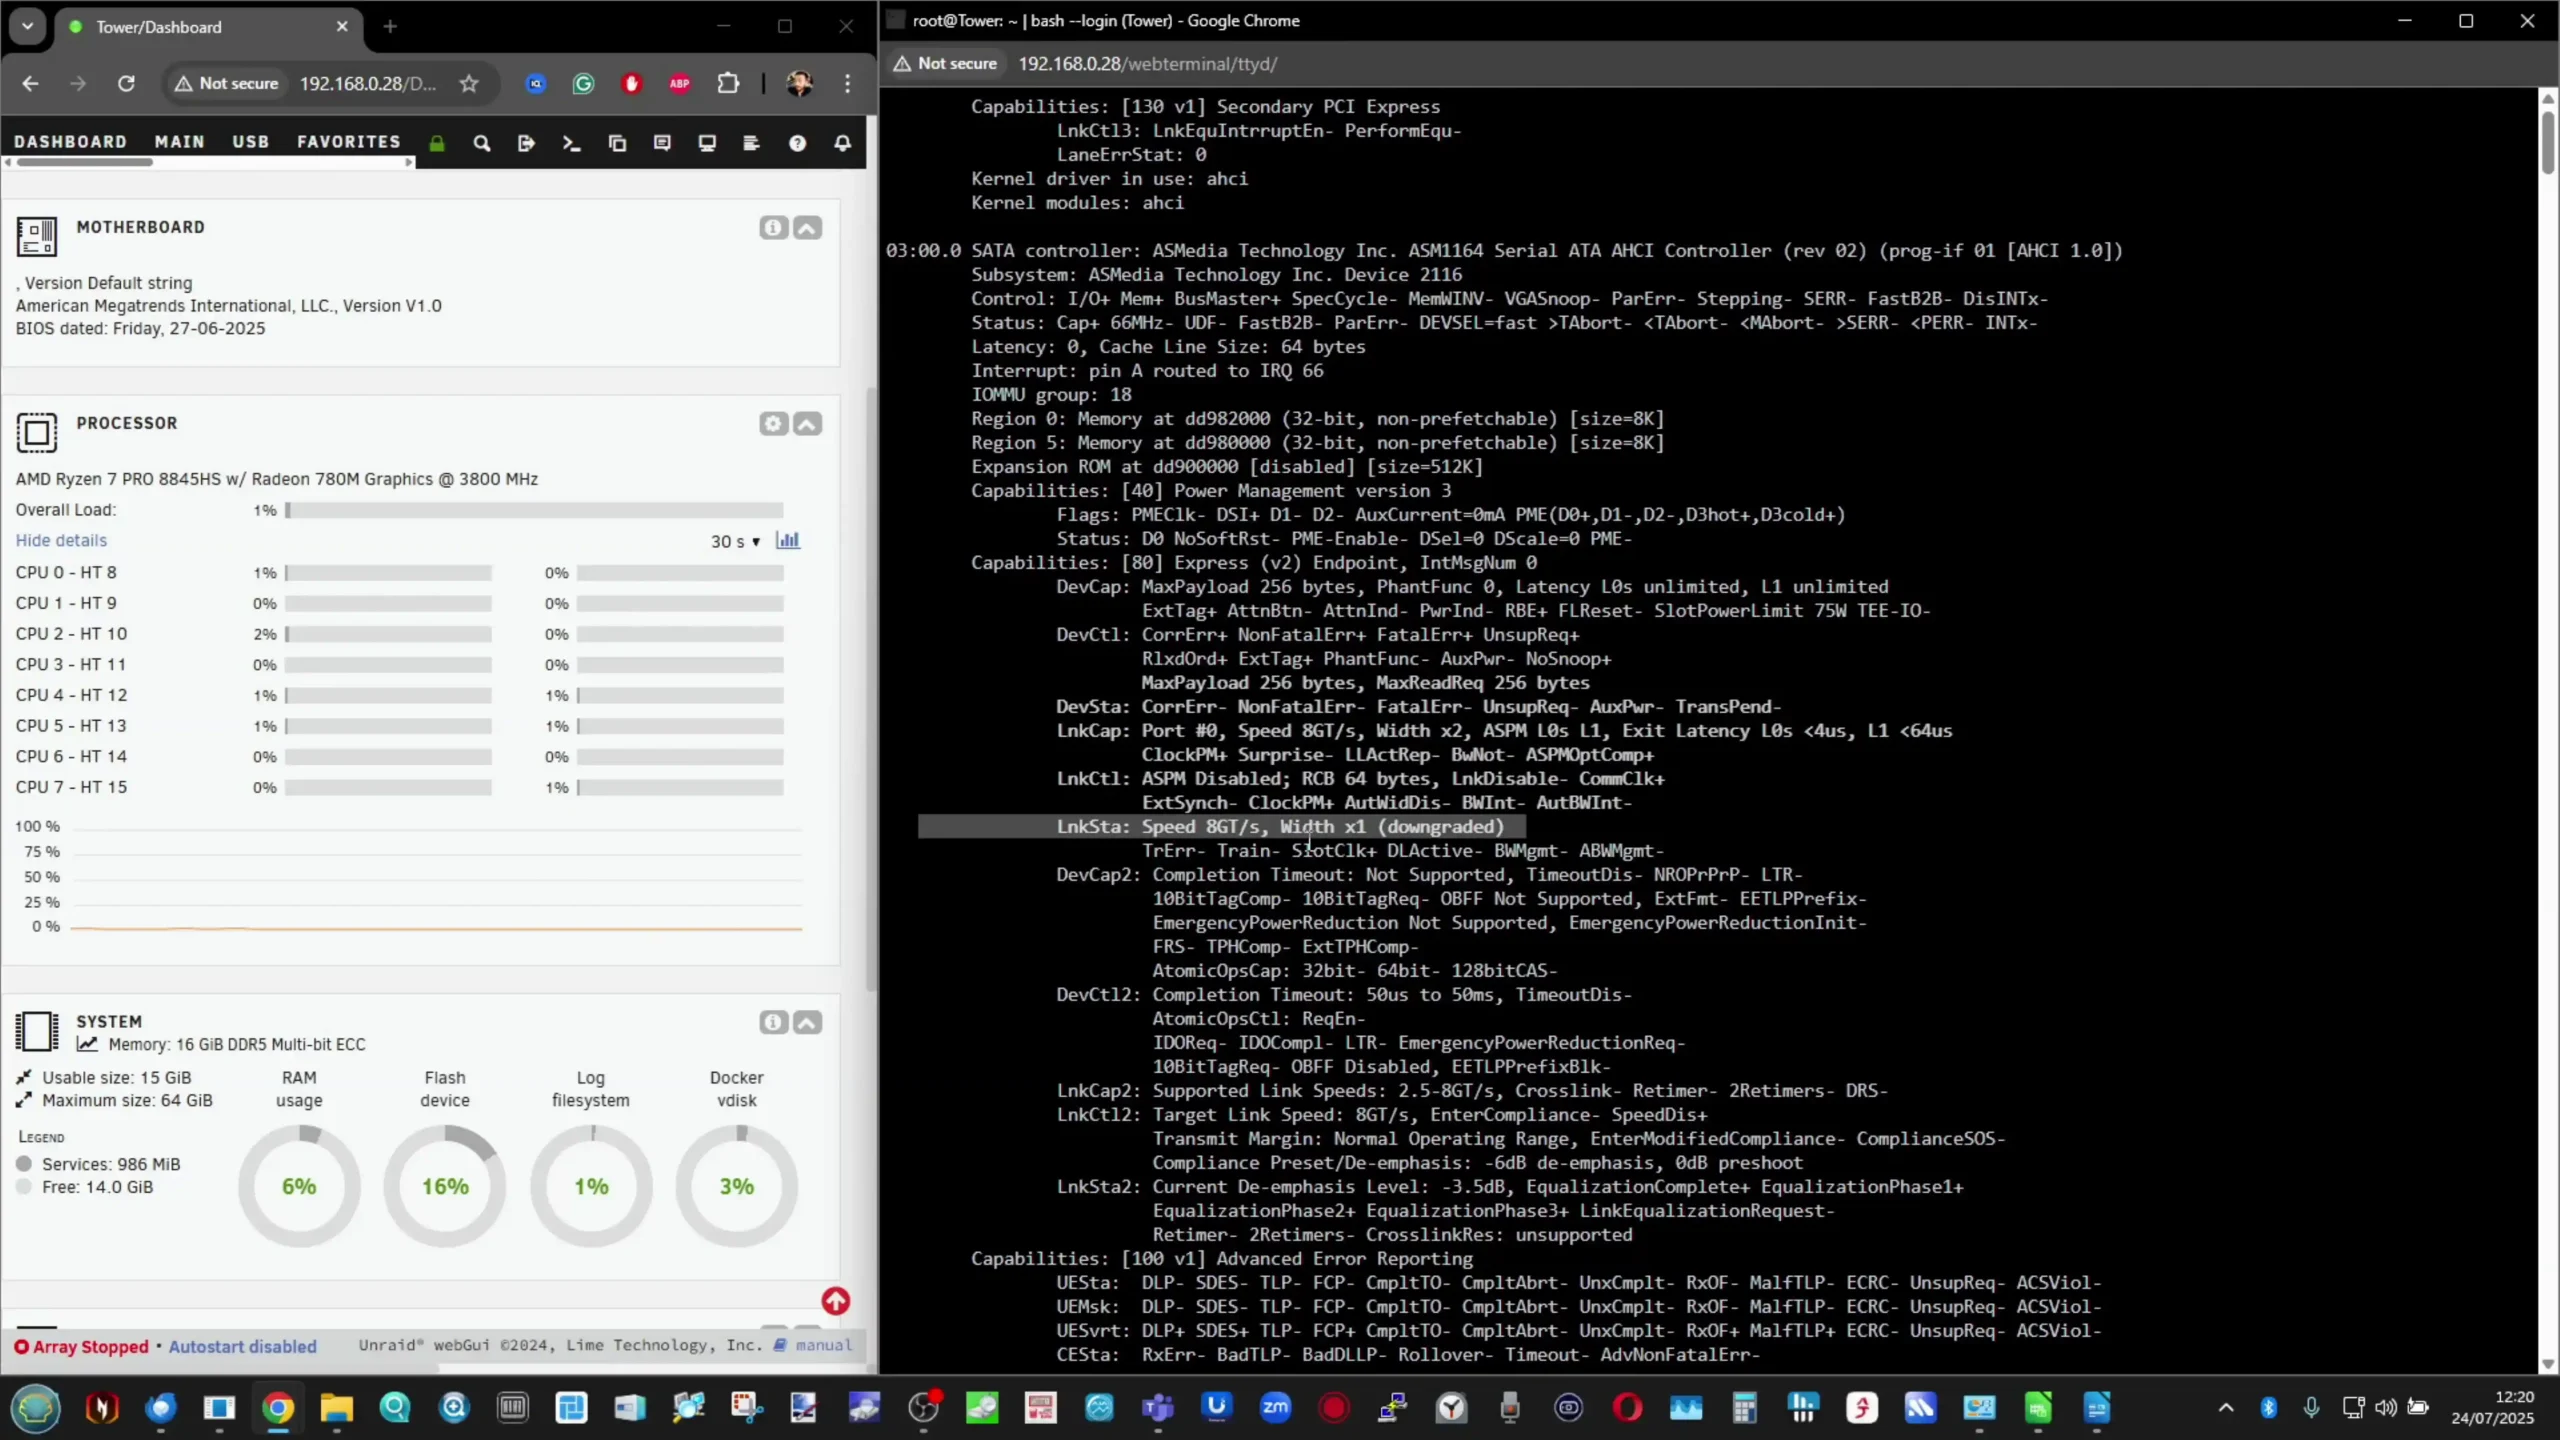Viewport: 2560px width, 1440px height.
Task: Collapse the System tile with chevron
Action: 808,1022
